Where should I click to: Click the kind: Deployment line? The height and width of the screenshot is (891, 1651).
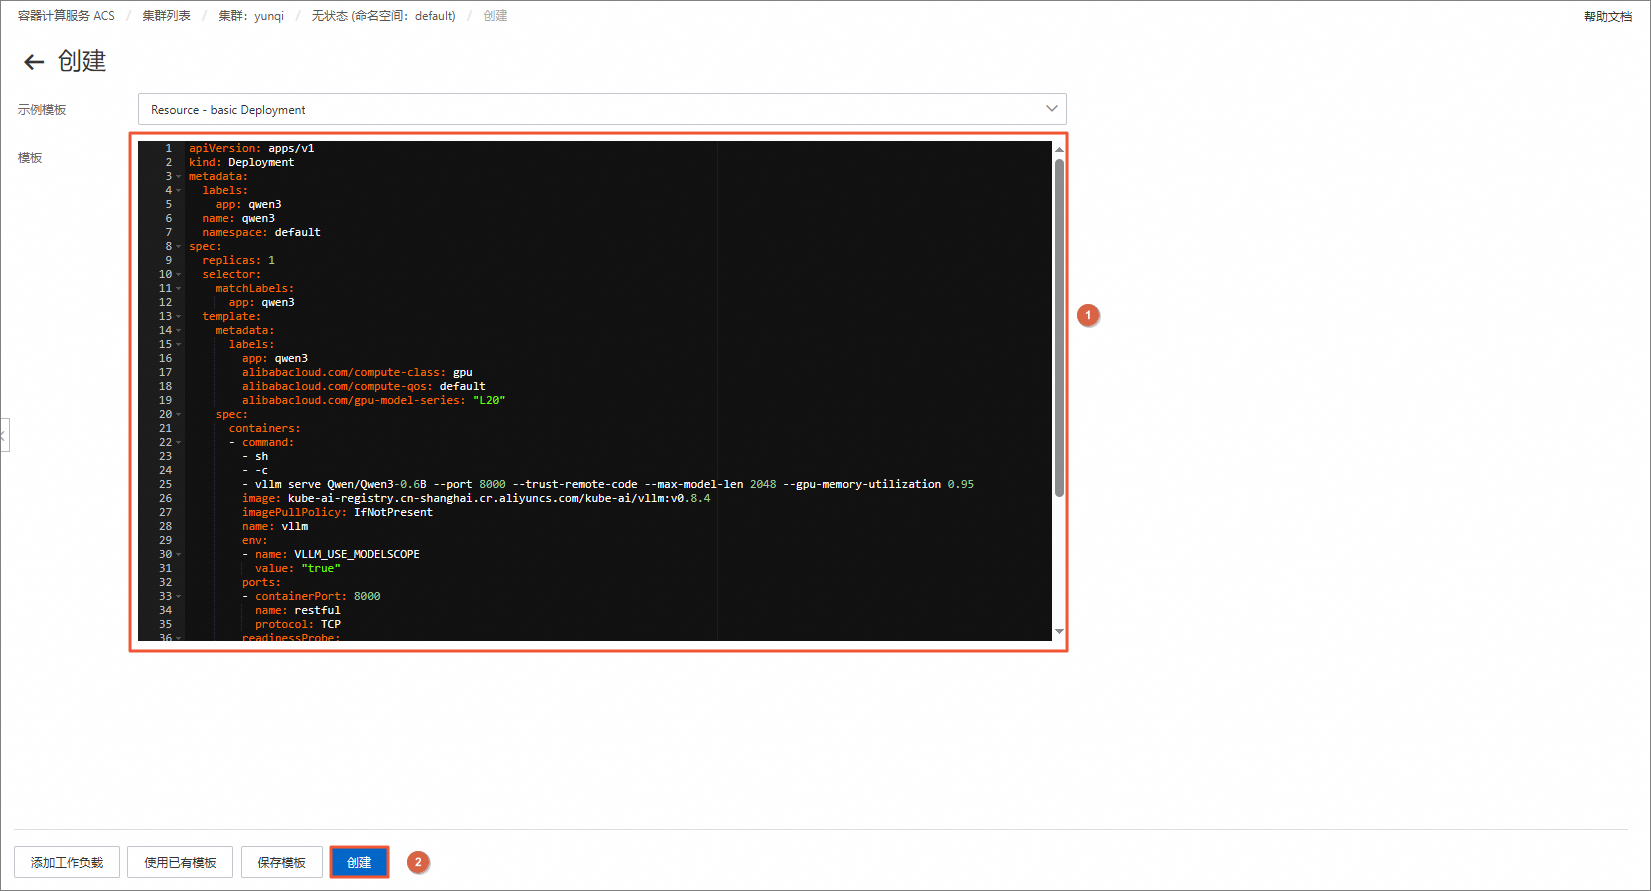click(x=242, y=162)
